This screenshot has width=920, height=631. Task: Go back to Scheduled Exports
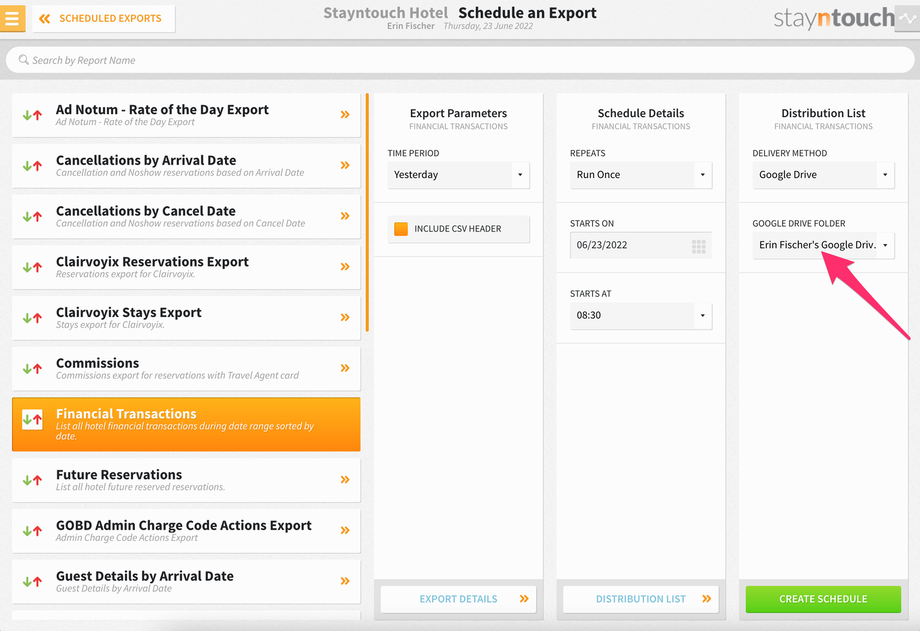pyautogui.click(x=103, y=19)
